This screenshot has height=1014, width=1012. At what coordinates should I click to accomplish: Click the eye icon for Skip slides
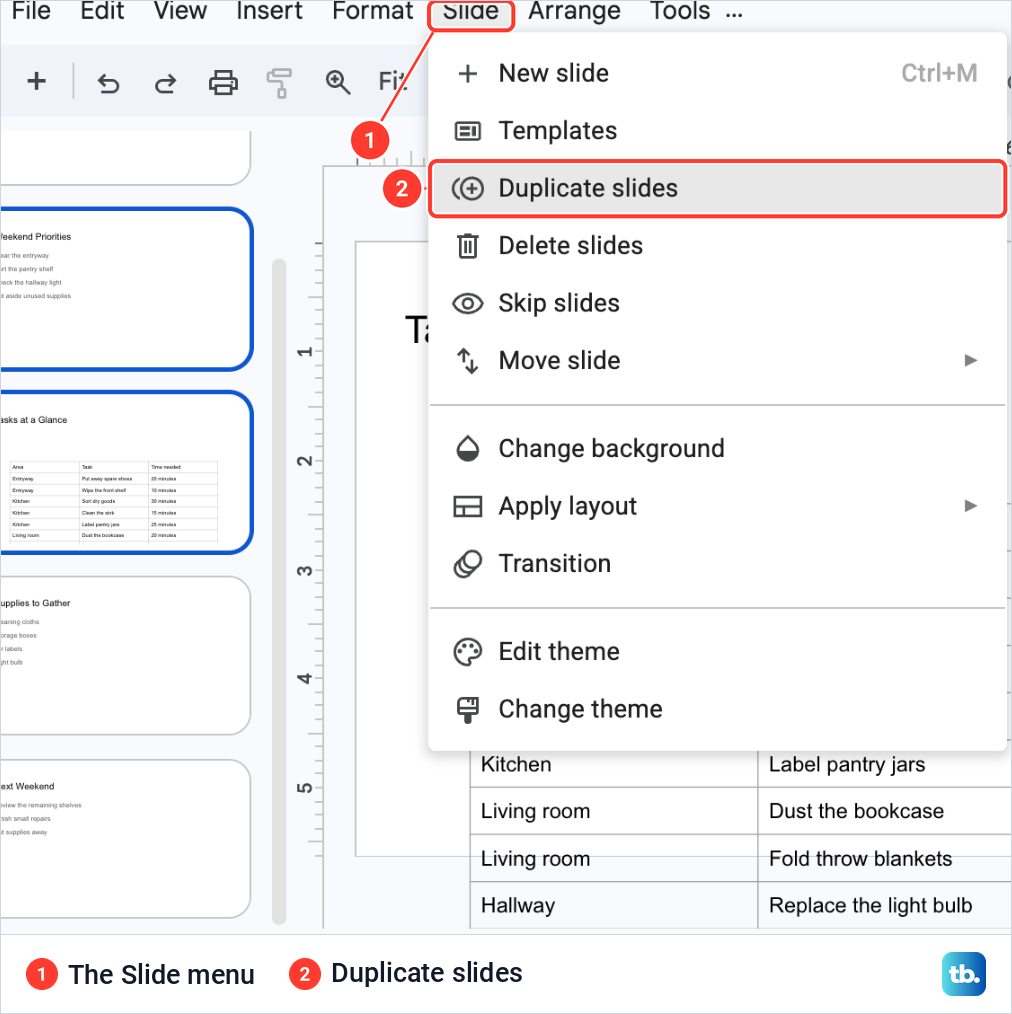(468, 303)
